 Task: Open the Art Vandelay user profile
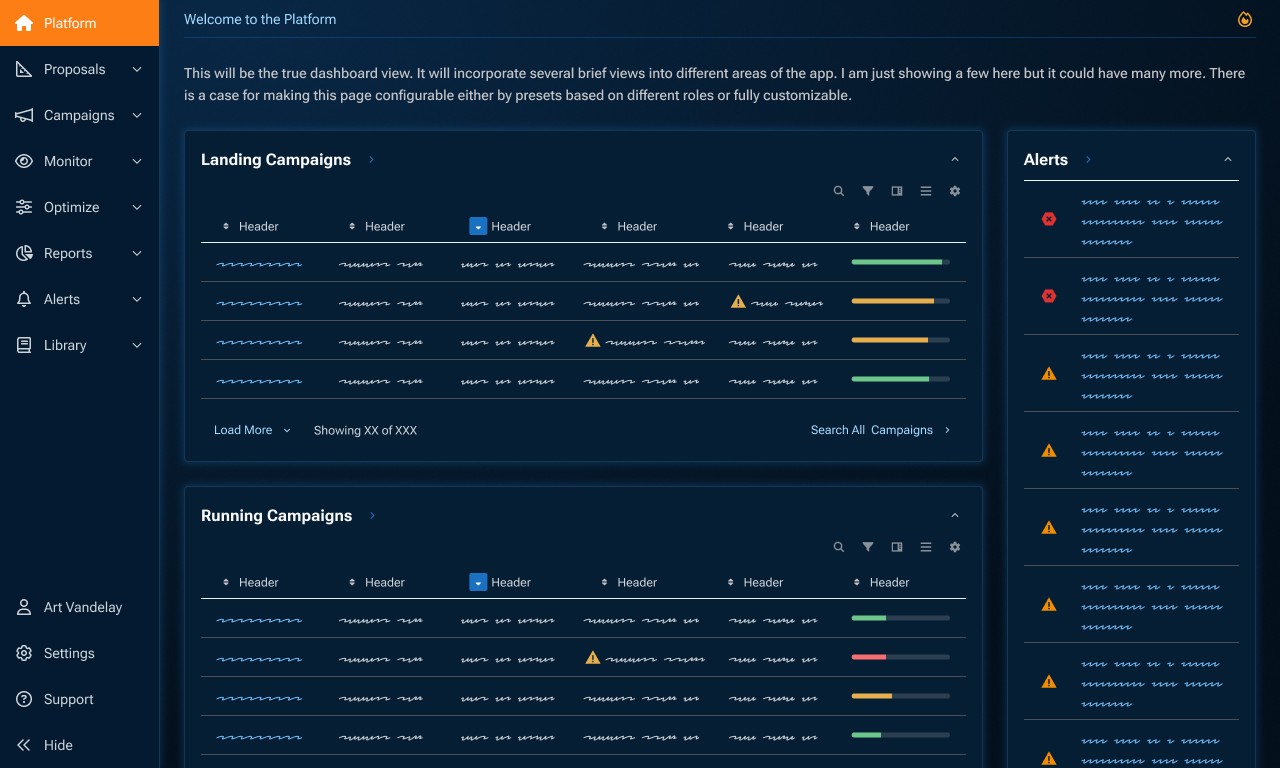pos(79,607)
